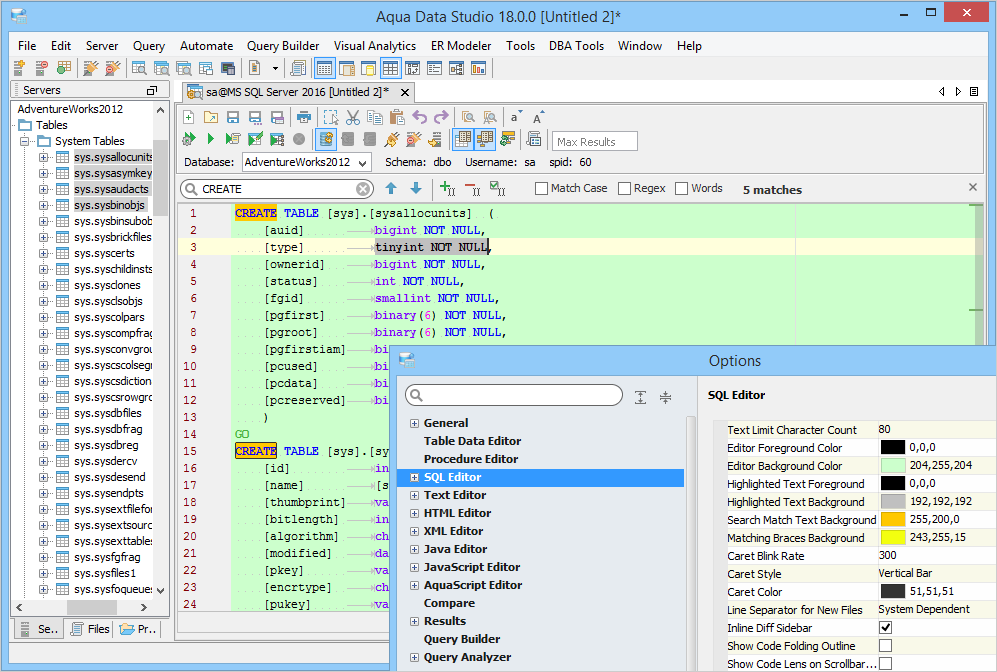Enable the Match Case checkbox
This screenshot has width=997, height=672.
point(541,188)
